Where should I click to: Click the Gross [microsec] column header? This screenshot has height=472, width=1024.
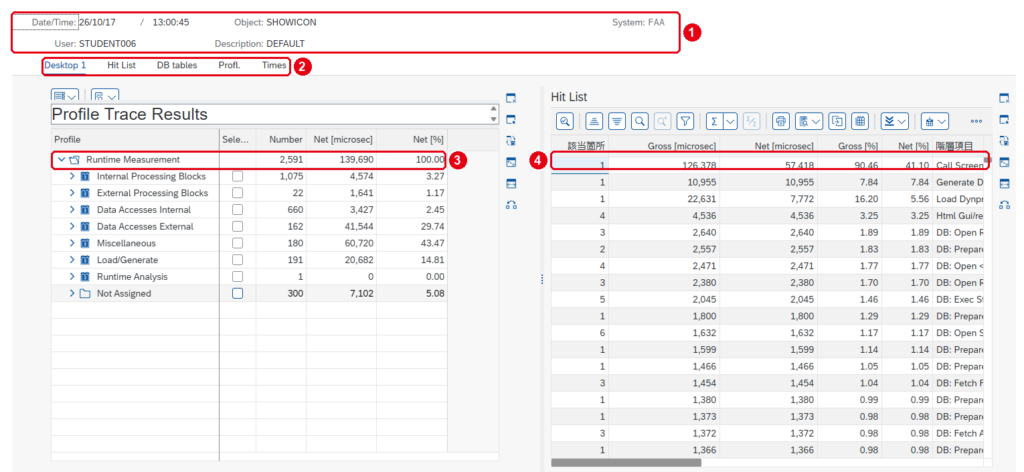coord(665,146)
